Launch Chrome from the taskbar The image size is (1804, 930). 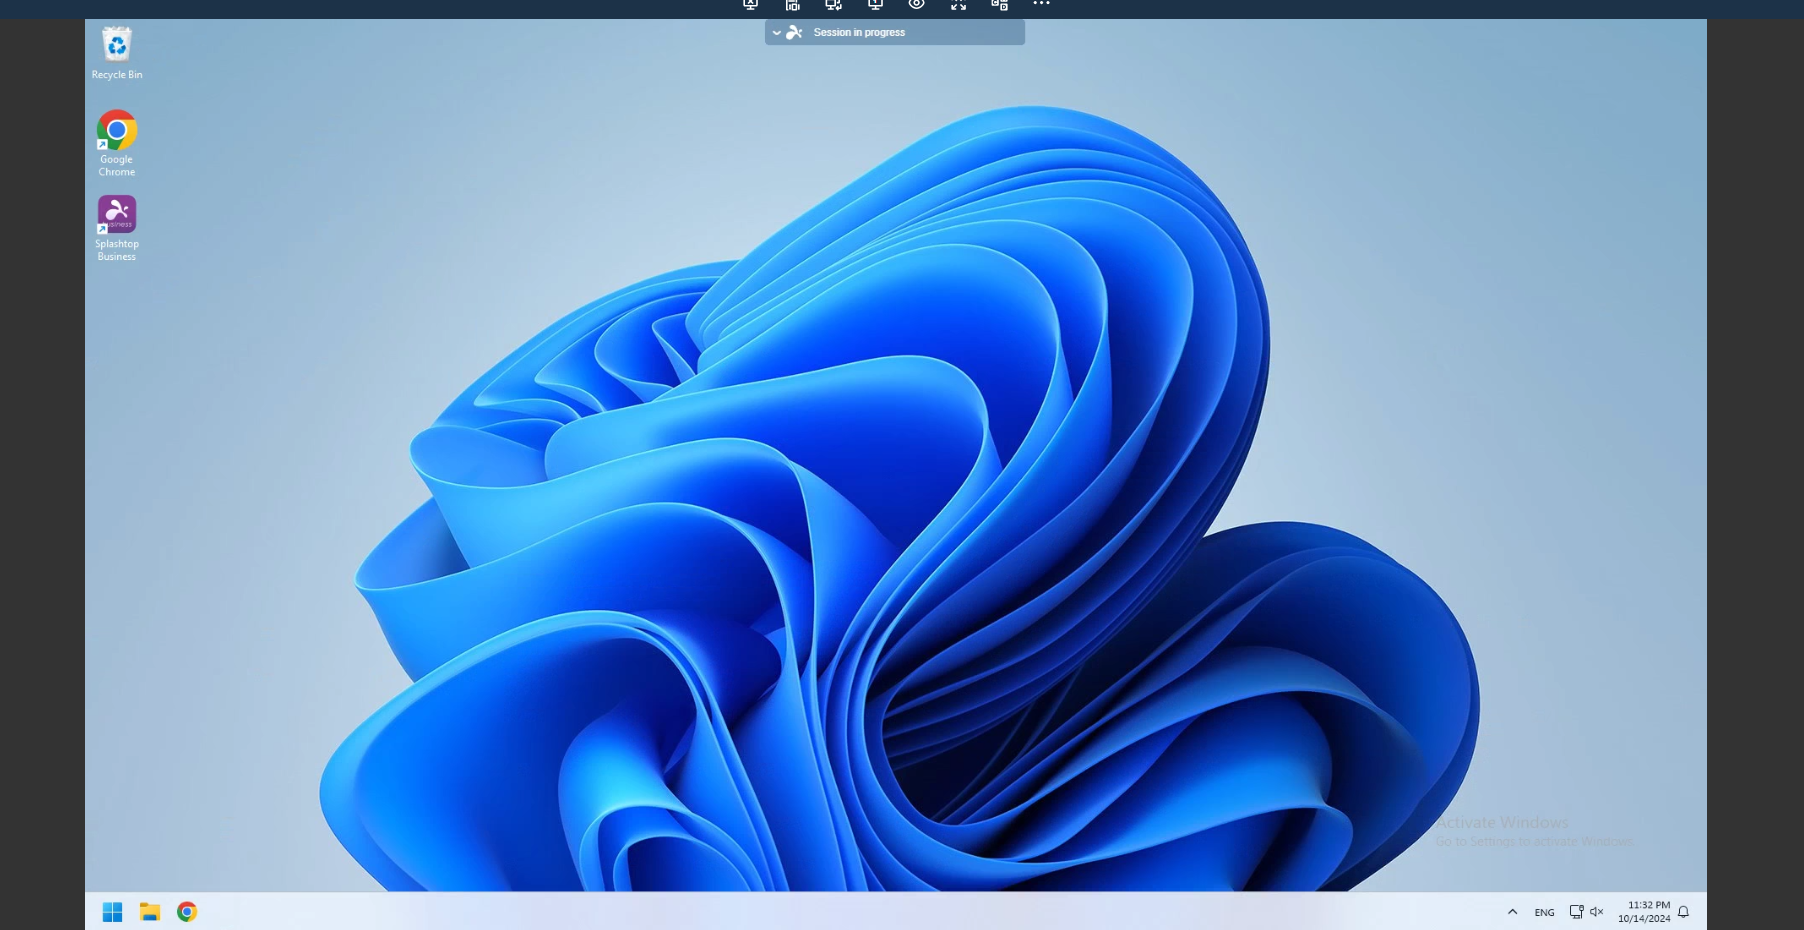pyautogui.click(x=187, y=911)
